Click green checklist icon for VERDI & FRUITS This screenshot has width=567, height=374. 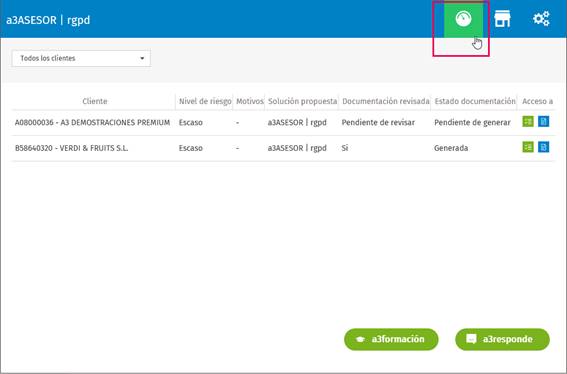[x=528, y=147]
